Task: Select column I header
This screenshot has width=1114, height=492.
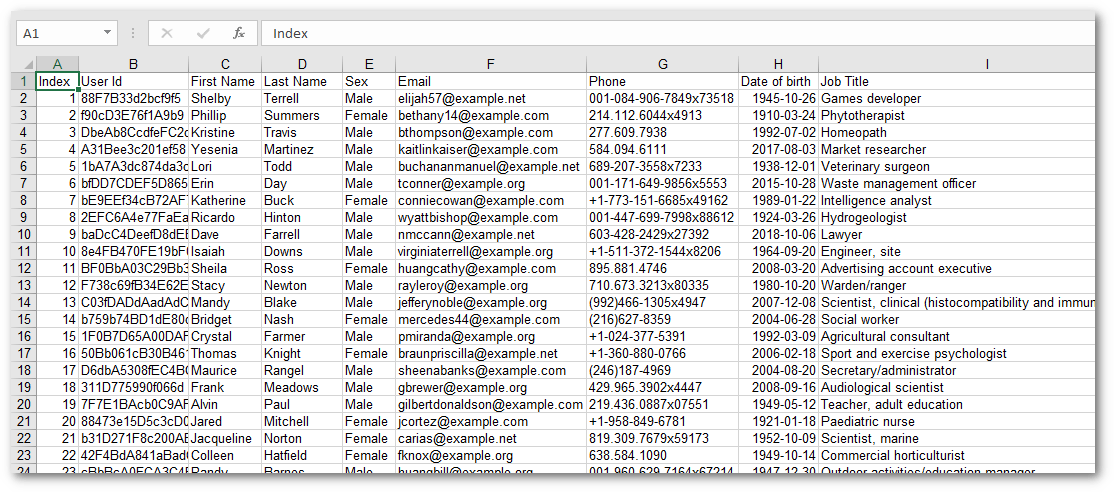Action: [x=957, y=65]
